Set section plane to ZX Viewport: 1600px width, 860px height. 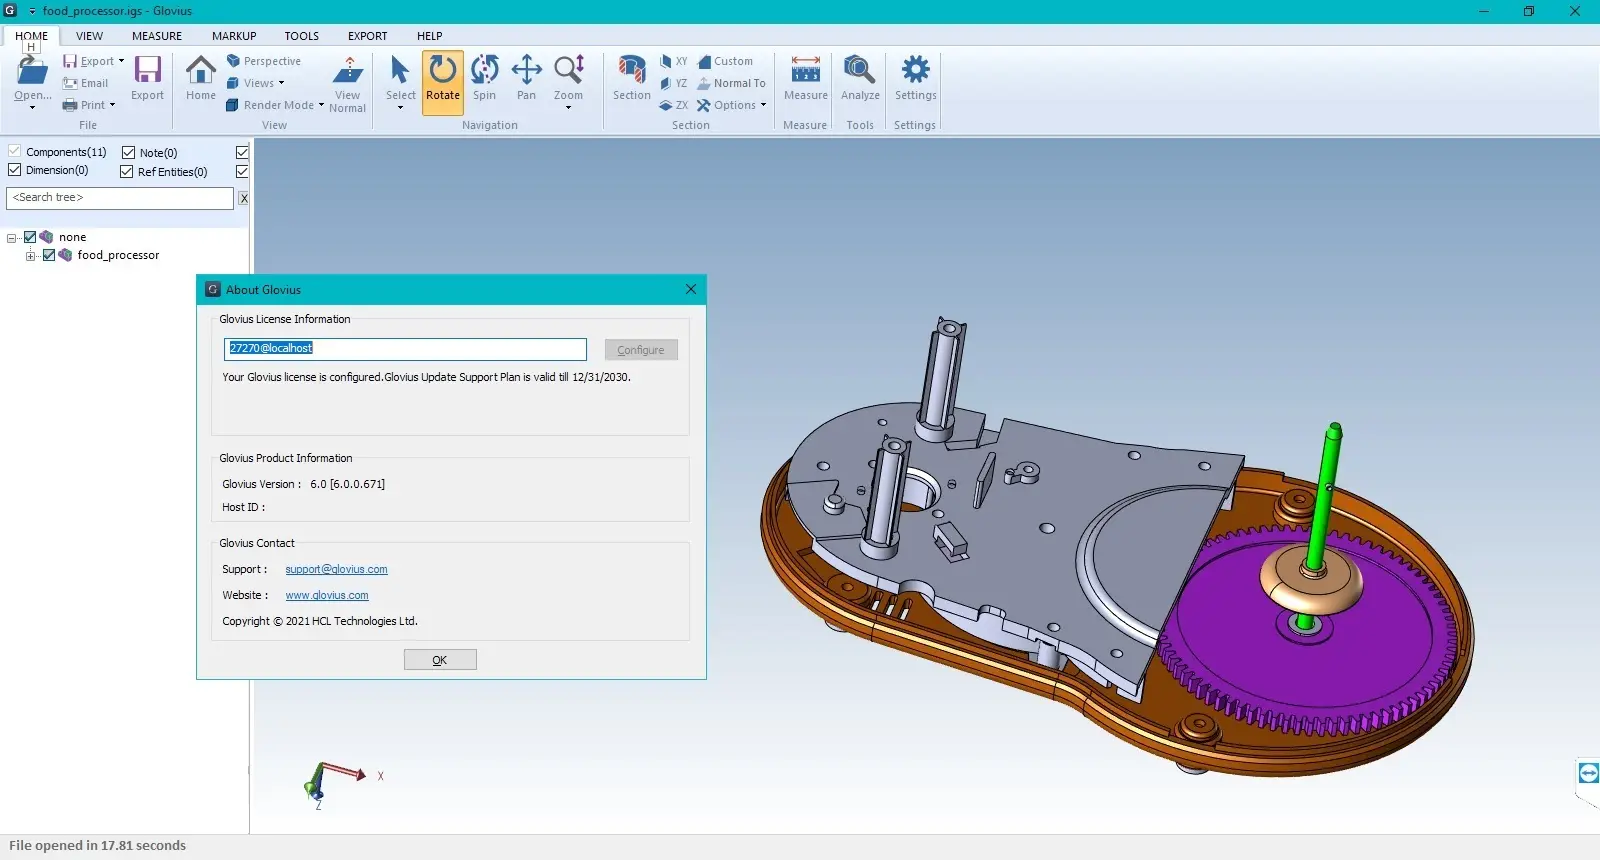click(x=674, y=105)
